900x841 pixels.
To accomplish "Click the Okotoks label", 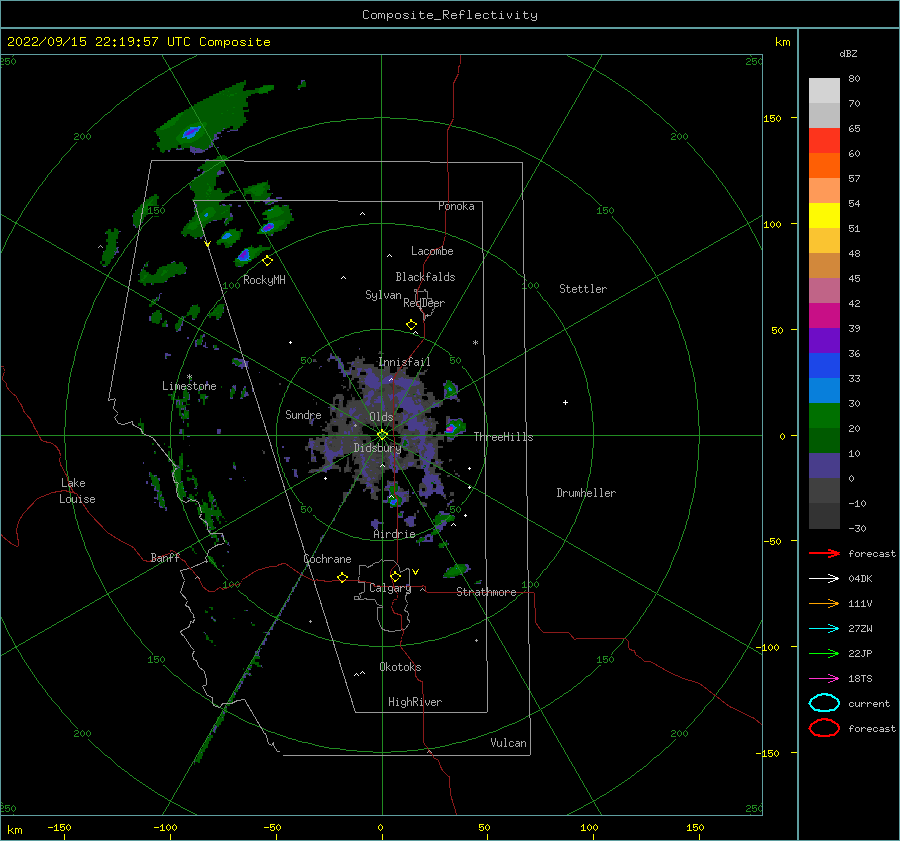I will (x=400, y=667).
